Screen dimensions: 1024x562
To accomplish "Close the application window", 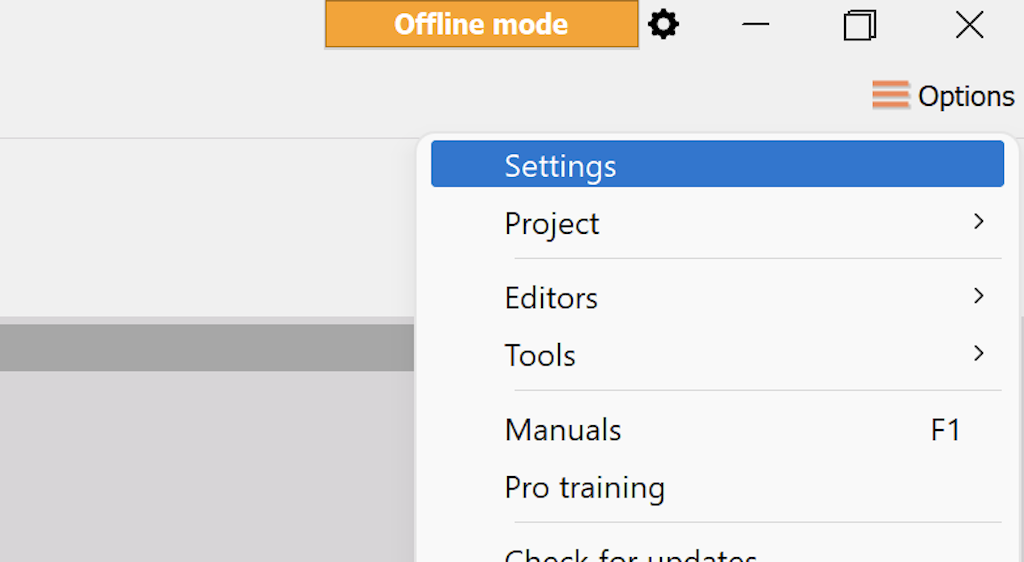I will pos(969,25).
